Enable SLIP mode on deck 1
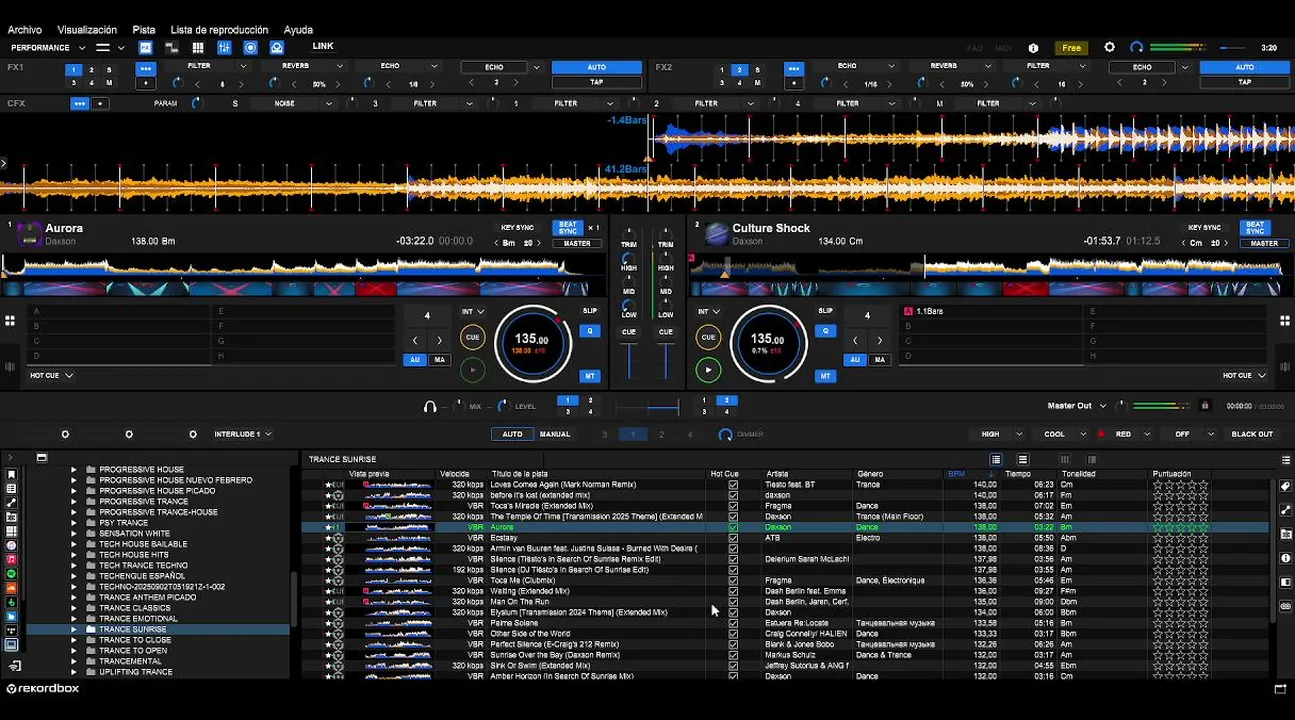This screenshot has height=720, width=1295. tap(590, 311)
